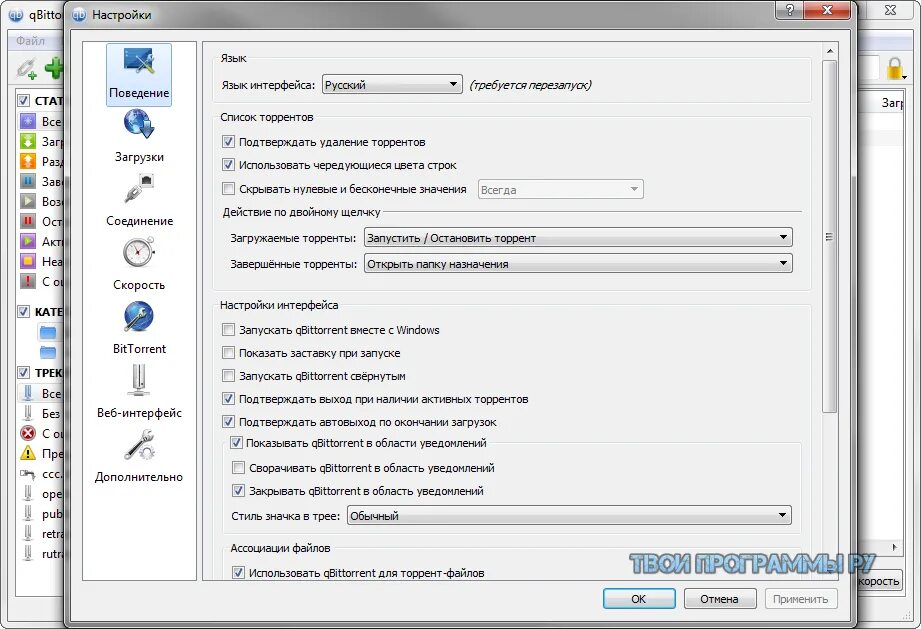Select the red exclamation errored filter in main window
921x629 pixels.
(x=28, y=281)
